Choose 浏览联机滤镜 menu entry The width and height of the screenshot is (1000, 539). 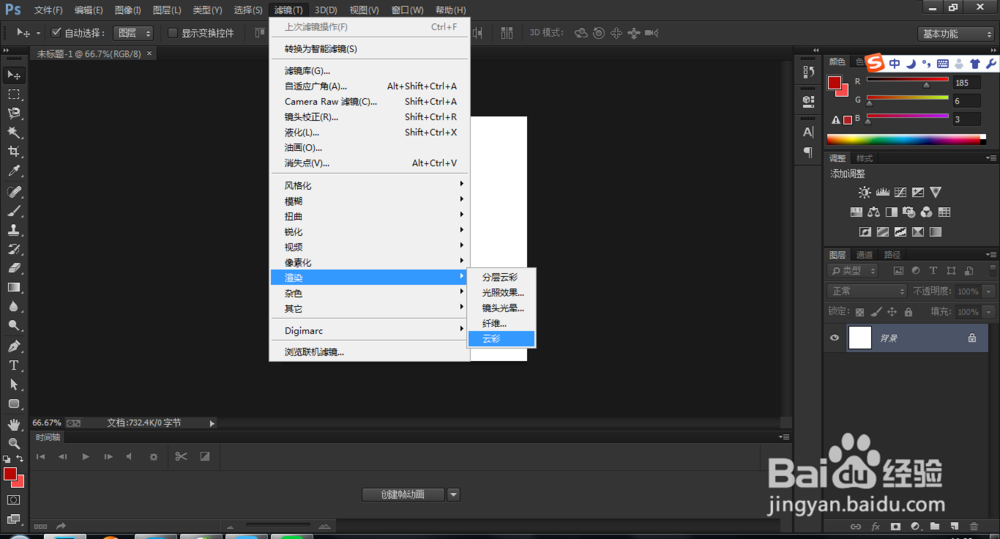coord(369,352)
